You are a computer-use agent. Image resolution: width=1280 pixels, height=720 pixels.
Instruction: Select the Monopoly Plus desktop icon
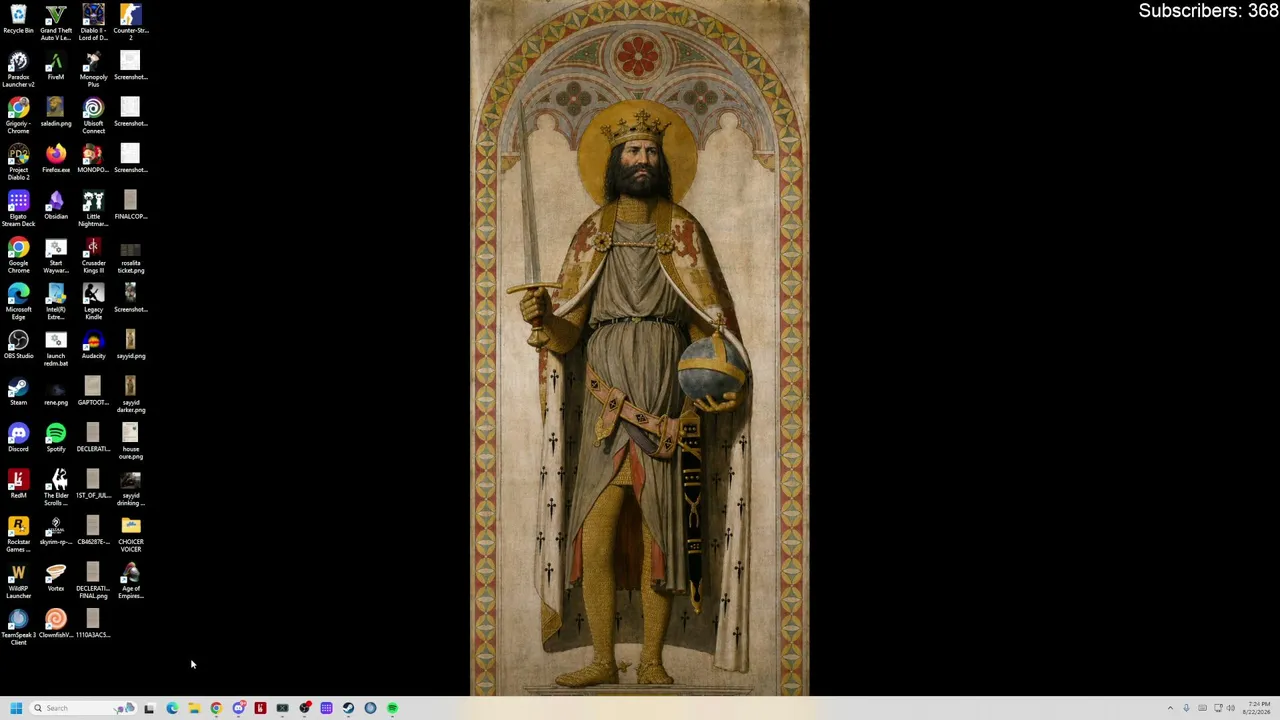coord(93,69)
